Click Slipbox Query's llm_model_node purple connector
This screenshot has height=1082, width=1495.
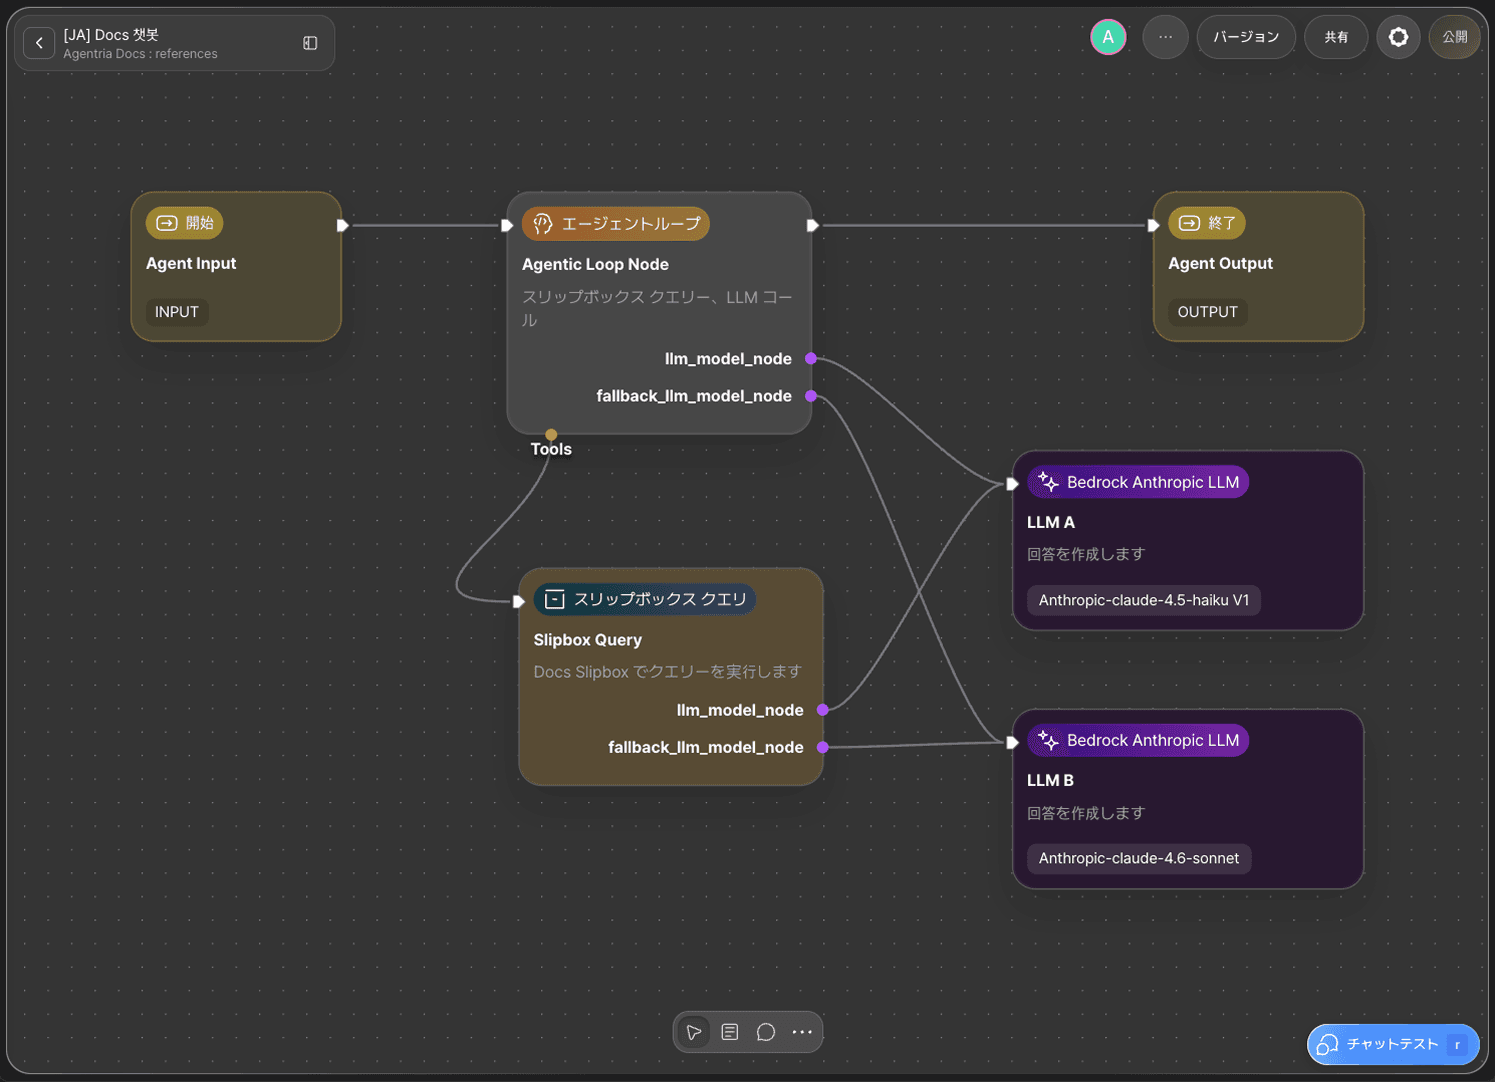tap(823, 710)
